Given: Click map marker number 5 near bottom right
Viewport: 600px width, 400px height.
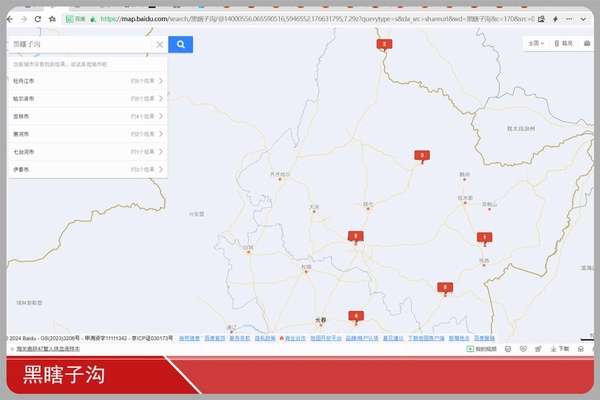Looking at the screenshot, I should (x=445, y=288).
